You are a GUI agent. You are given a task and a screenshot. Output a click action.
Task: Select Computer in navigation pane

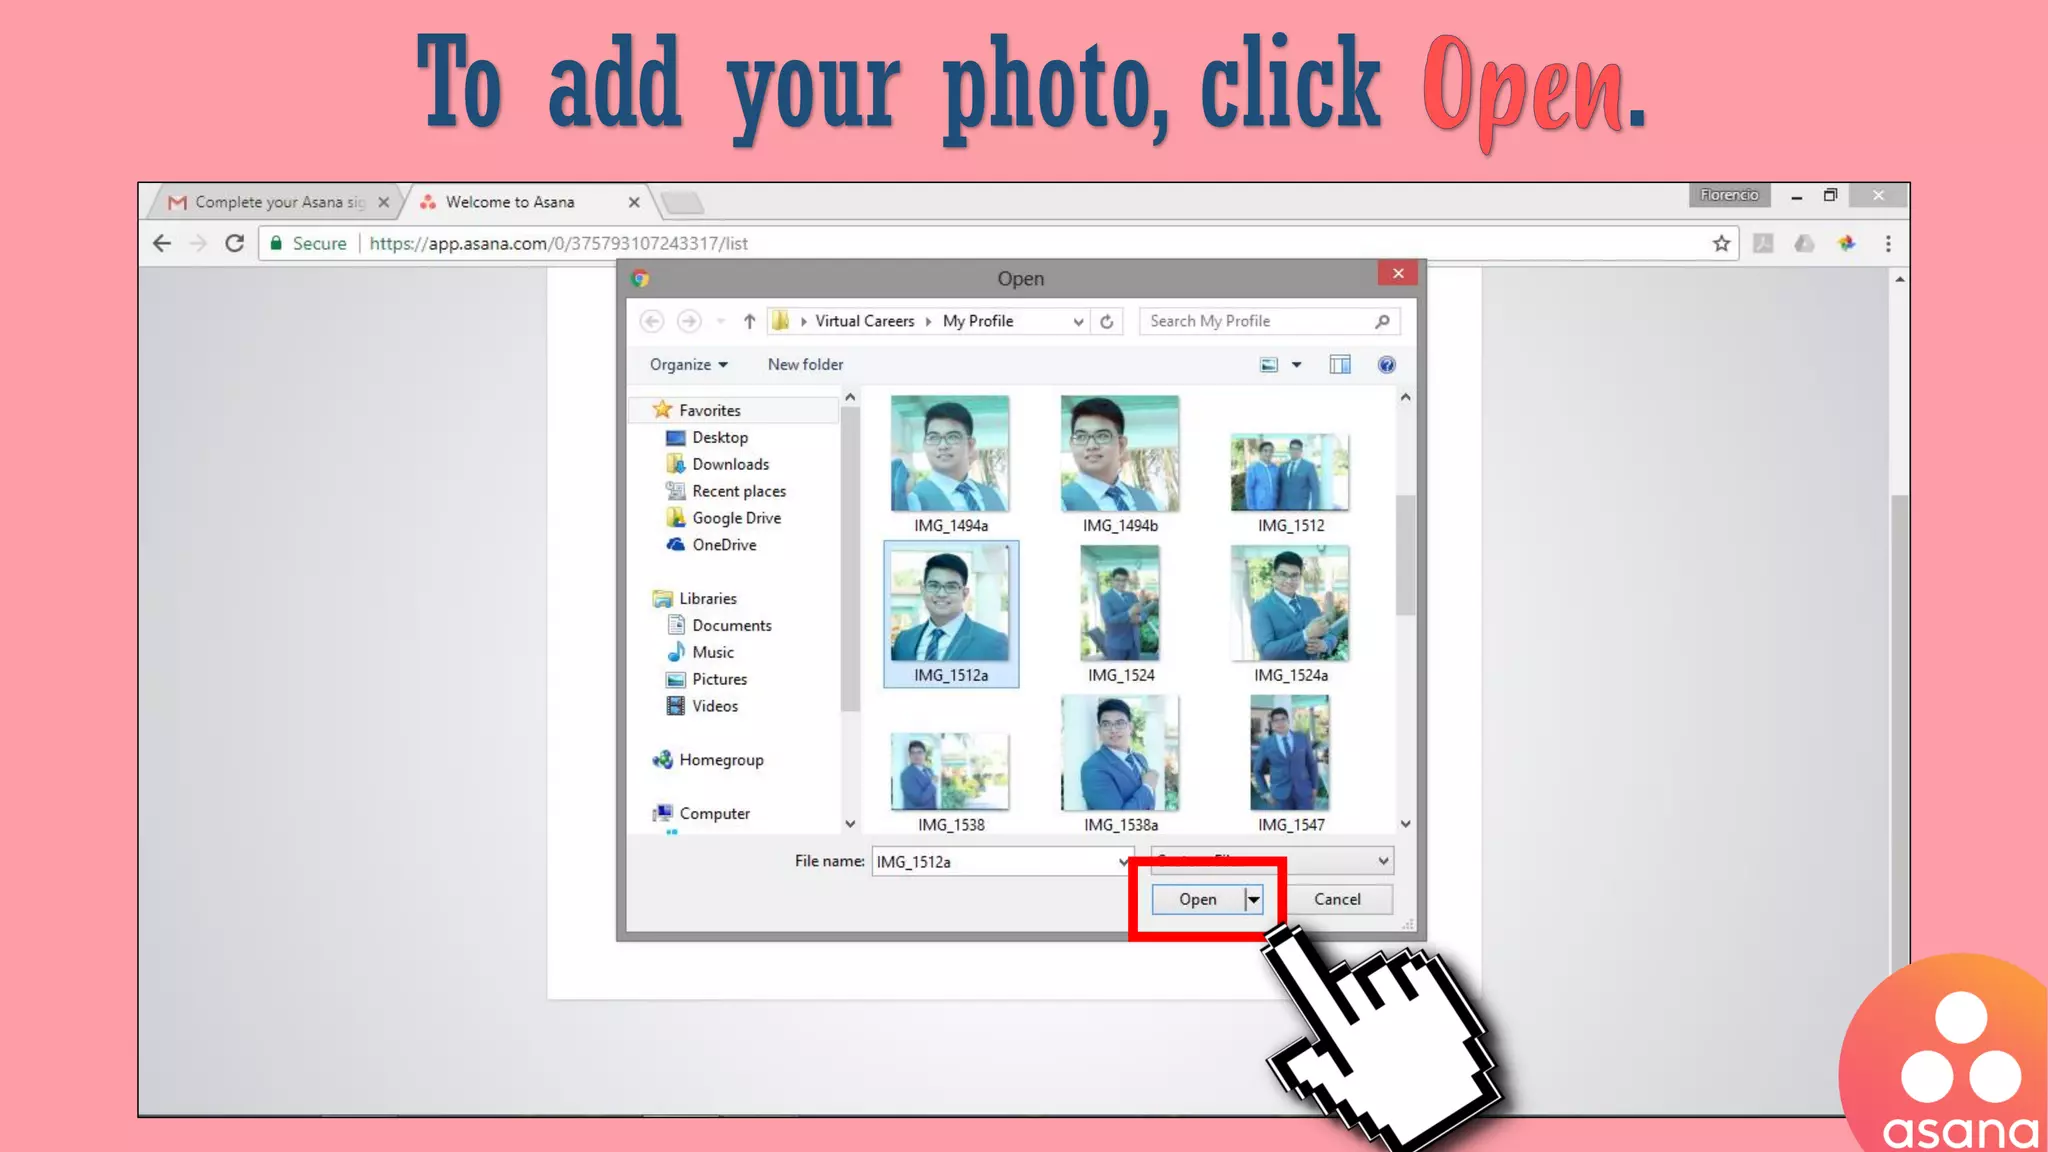[x=714, y=814]
